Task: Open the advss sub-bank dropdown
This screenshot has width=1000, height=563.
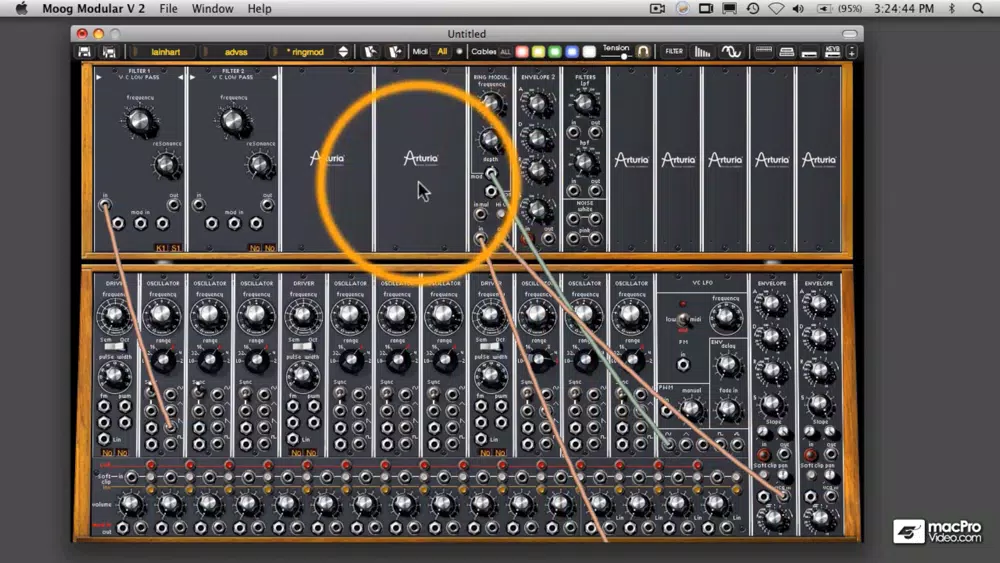Action: coord(235,52)
